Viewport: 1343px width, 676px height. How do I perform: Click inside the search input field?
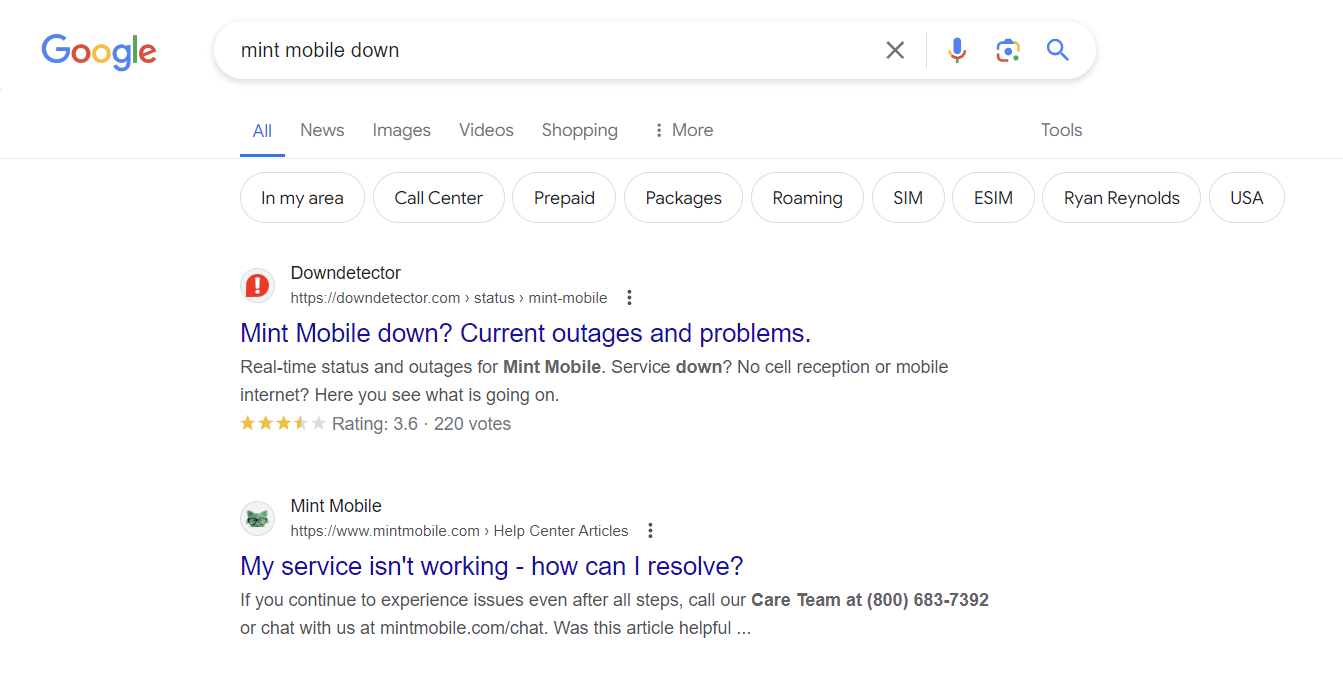(550, 49)
